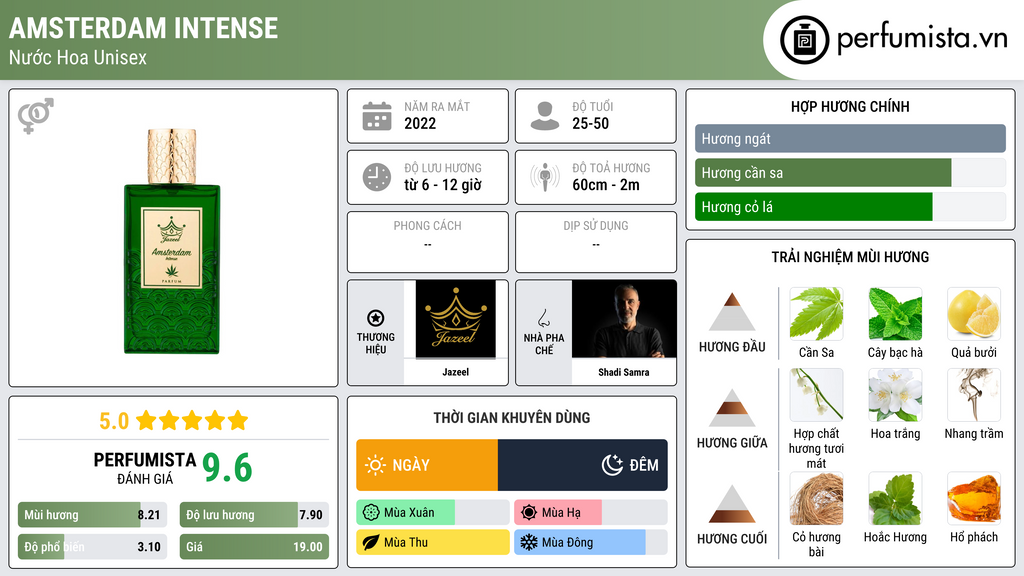The width and height of the screenshot is (1024, 576).
Task: Click the Cần Sa note image
Action: (x=816, y=314)
